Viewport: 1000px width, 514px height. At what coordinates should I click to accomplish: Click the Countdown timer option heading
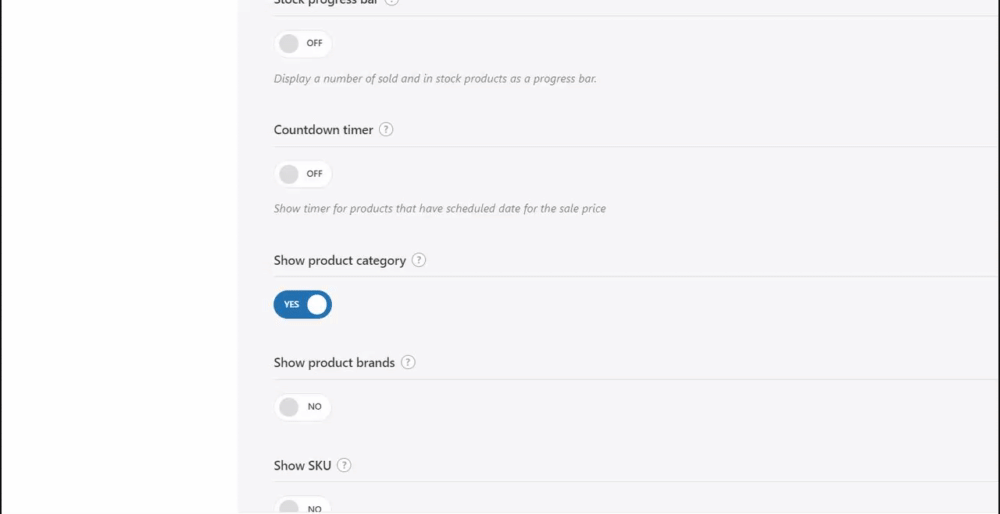pos(323,130)
